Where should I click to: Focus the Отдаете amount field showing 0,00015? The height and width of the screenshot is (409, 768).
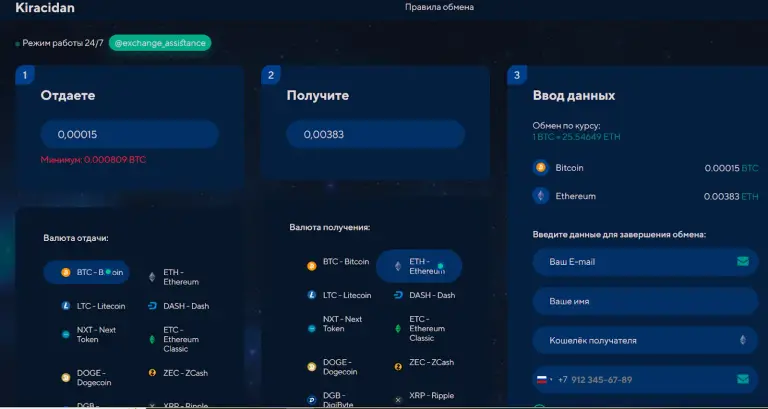click(129, 134)
